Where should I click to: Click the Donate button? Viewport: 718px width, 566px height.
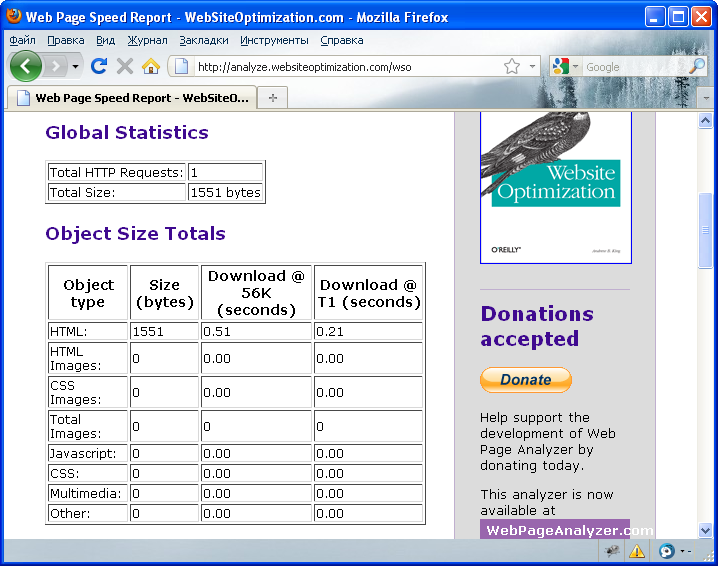point(526,380)
